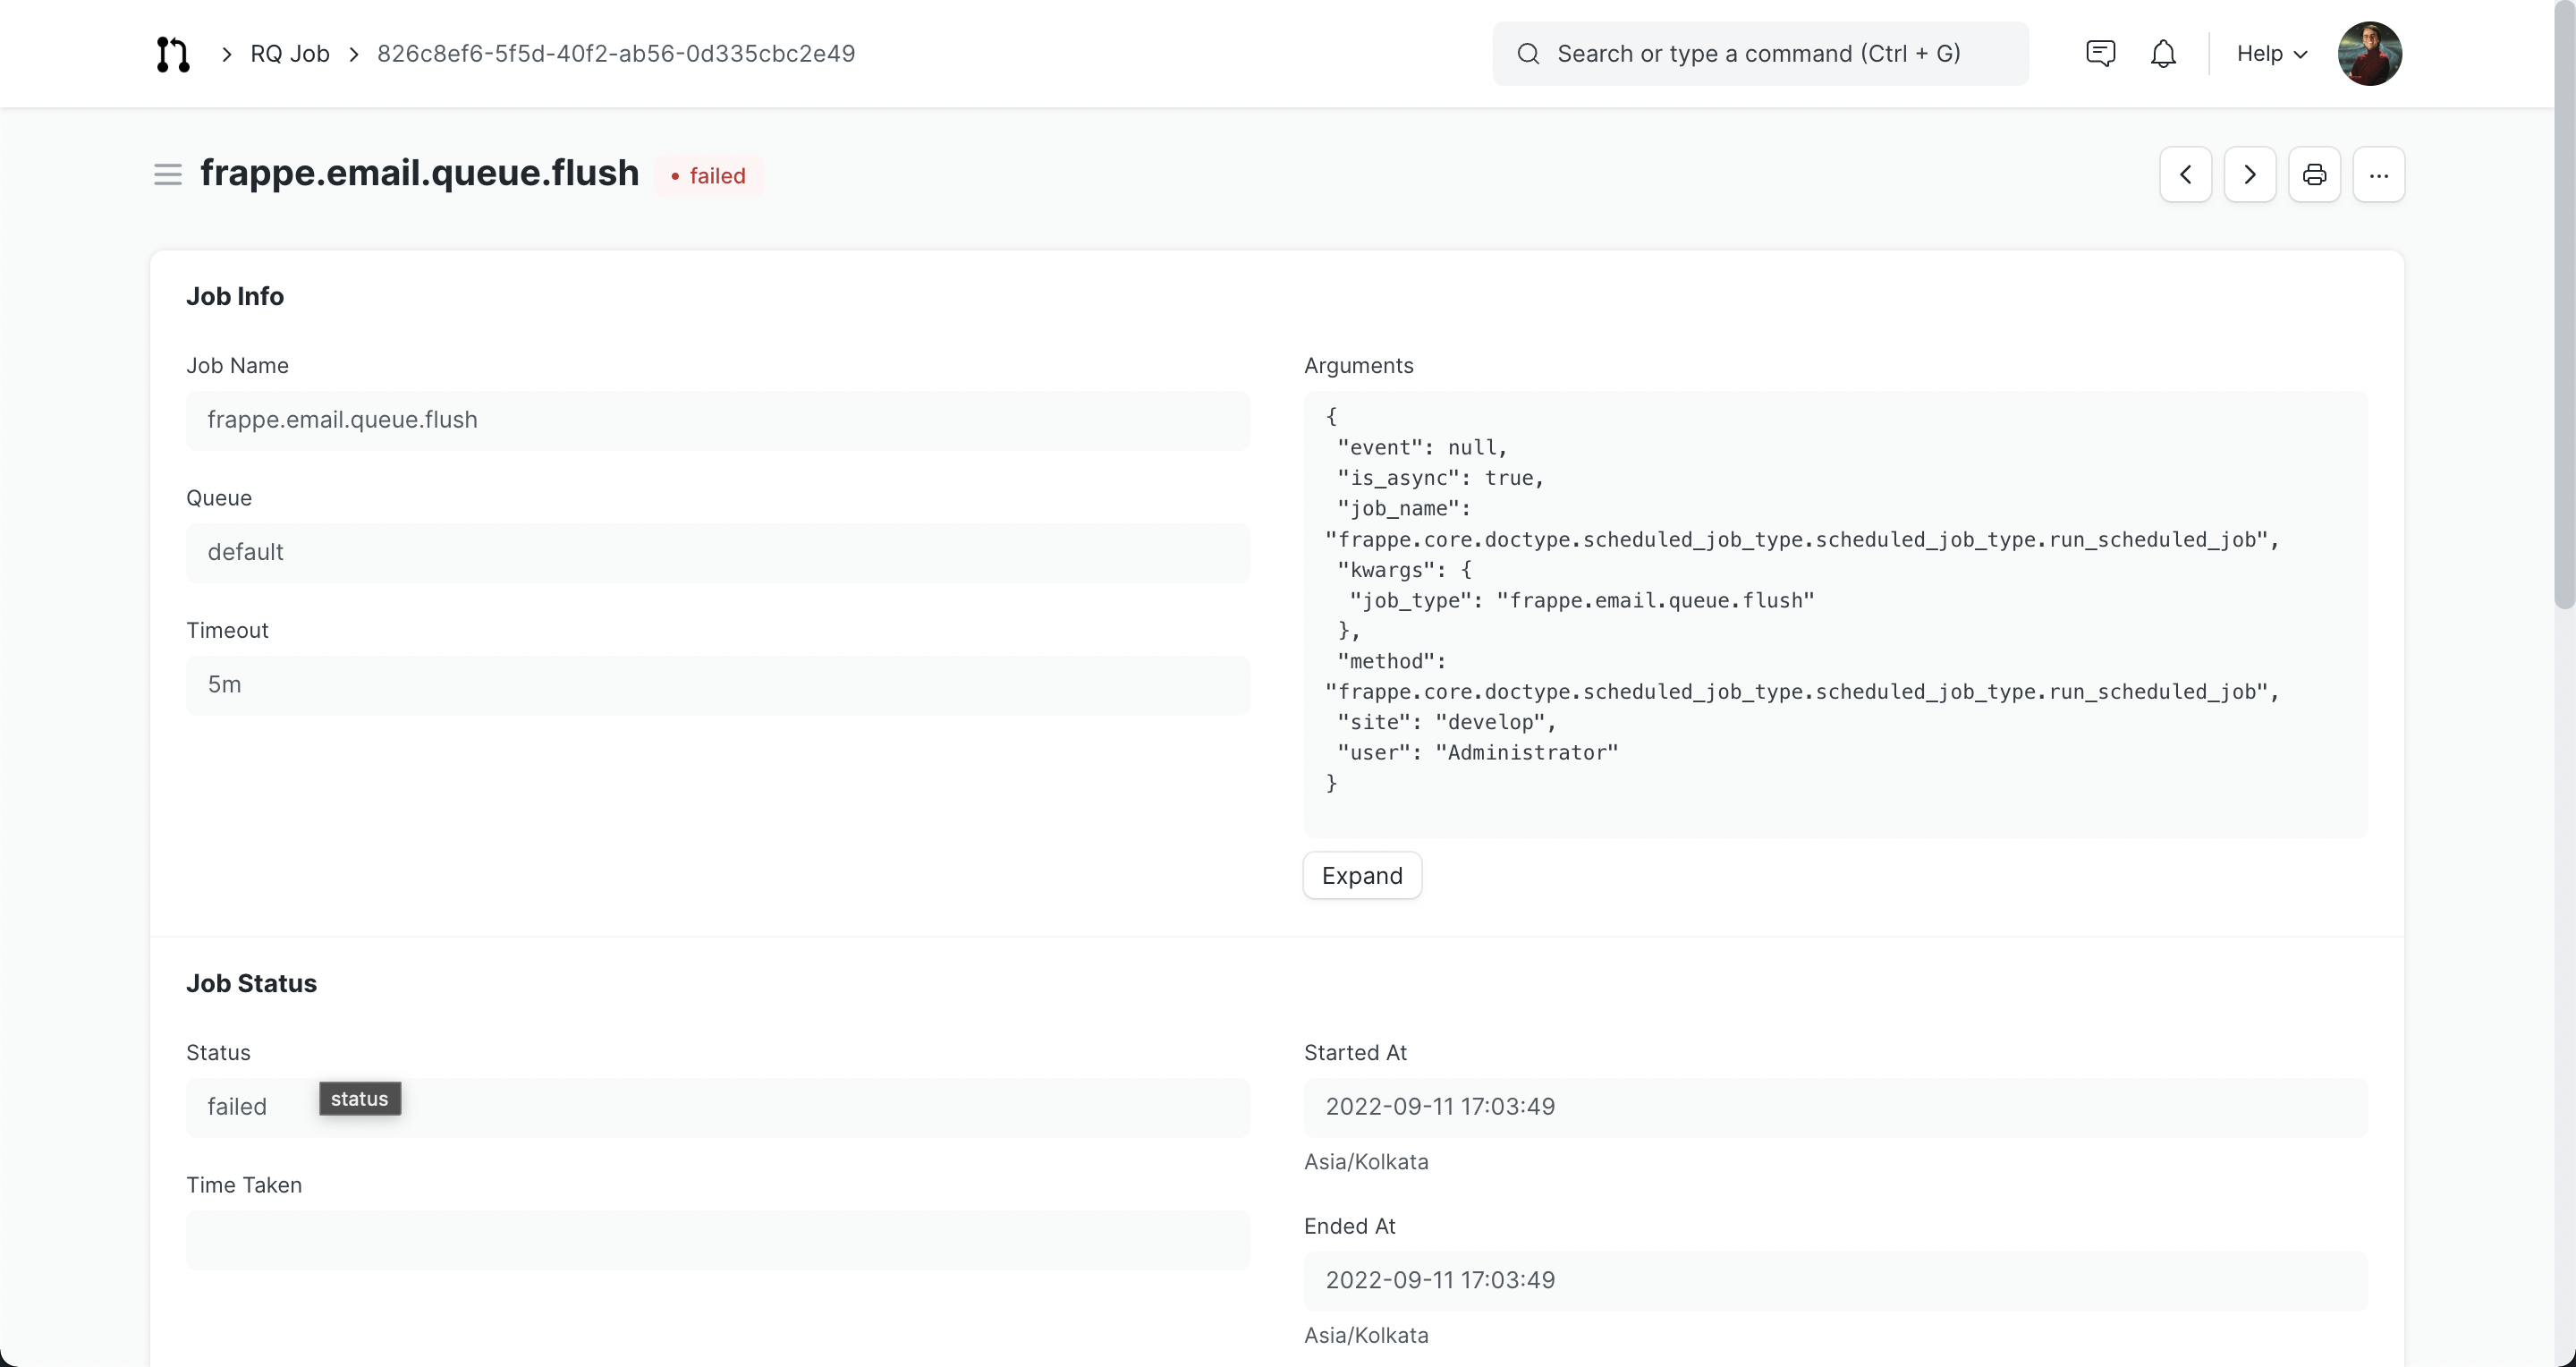2576x1367 pixels.
Task: Open the notifications bell icon
Action: click(x=2163, y=54)
